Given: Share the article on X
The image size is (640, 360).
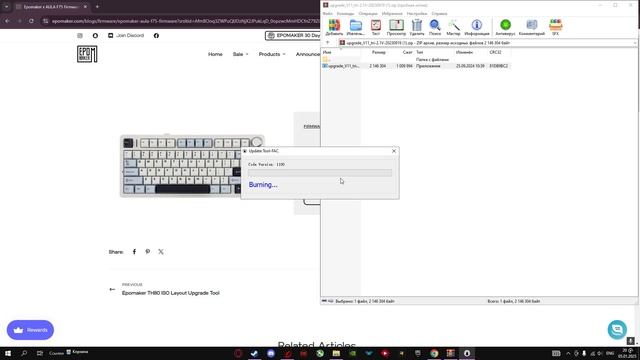Looking at the screenshot, I should tap(161, 252).
